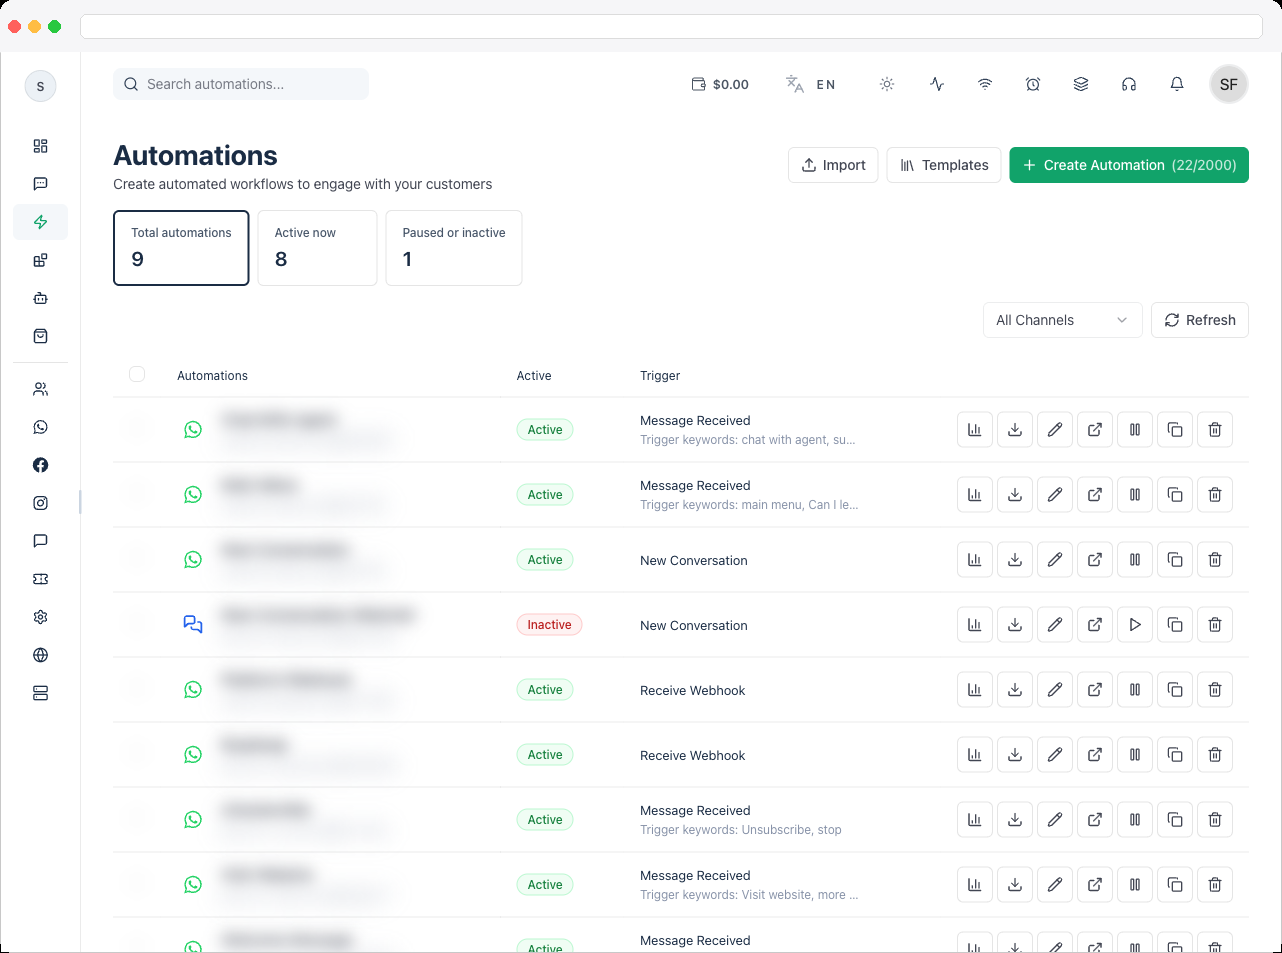
Task: View analytics for the 'Visit website' keywords automation
Action: (x=975, y=885)
